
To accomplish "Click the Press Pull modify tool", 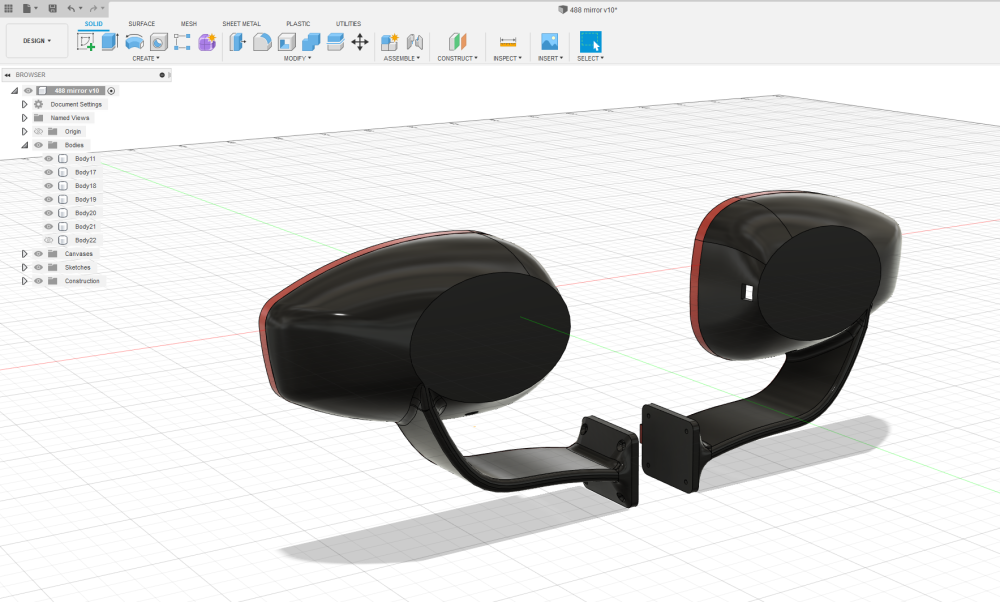I will (238, 42).
